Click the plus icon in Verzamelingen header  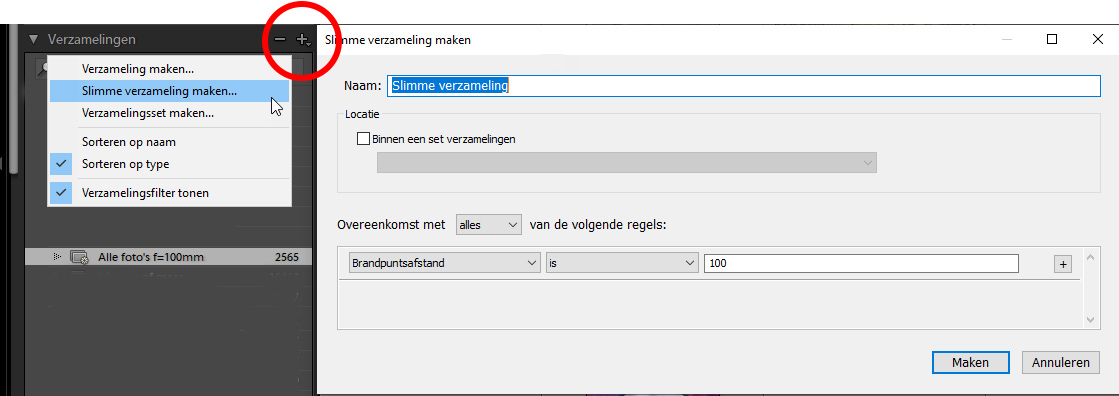(303, 40)
